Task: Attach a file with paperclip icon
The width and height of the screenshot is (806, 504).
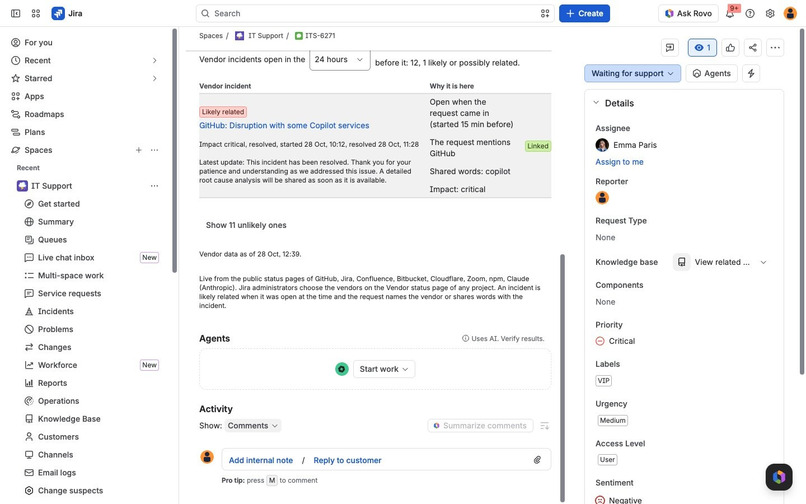Action: click(537, 460)
